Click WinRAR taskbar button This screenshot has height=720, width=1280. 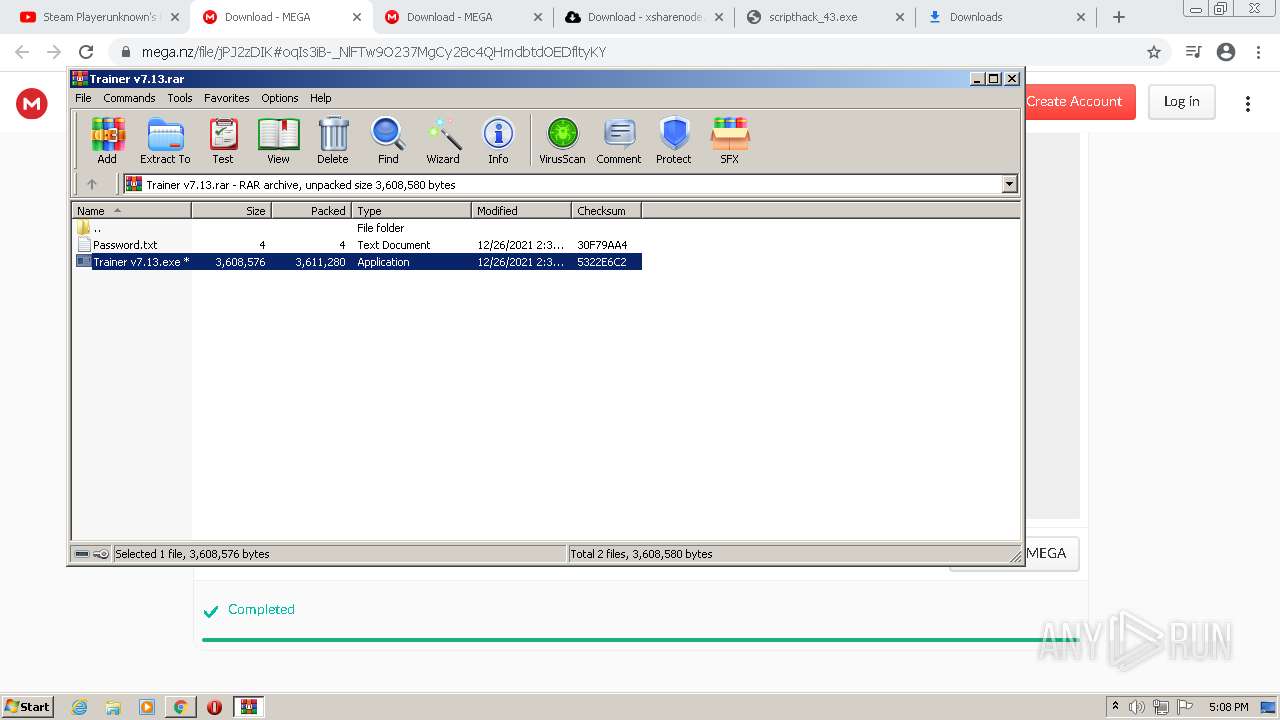point(248,707)
